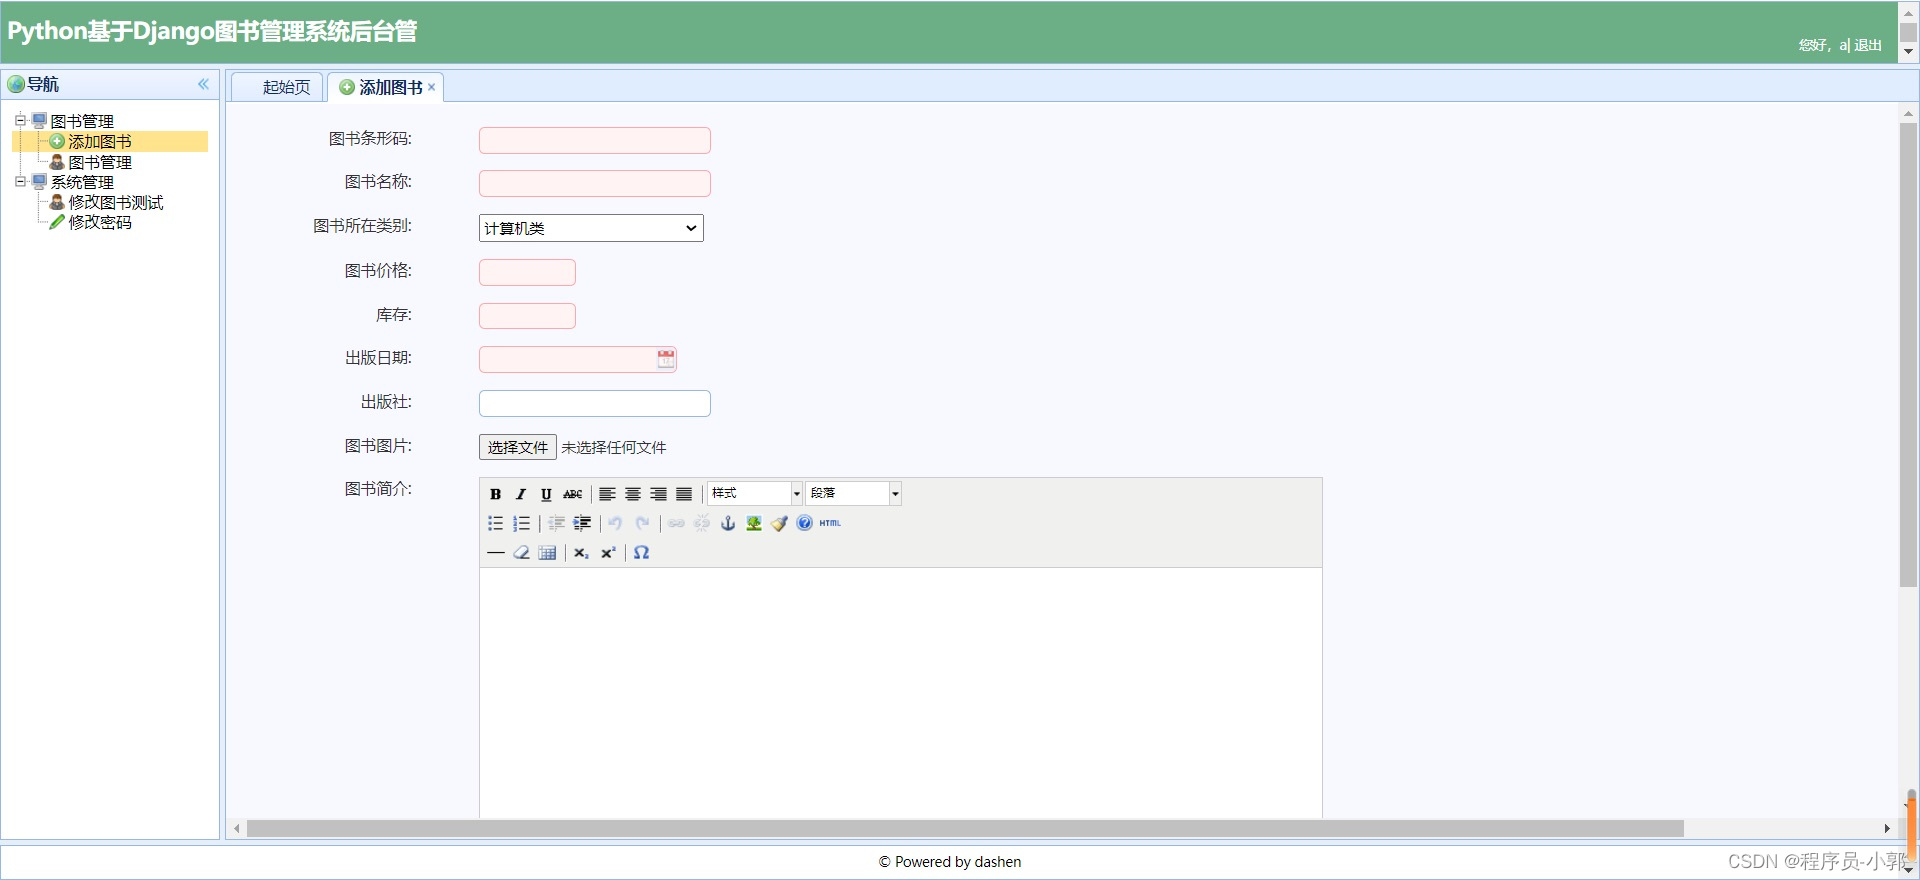Insert an anchor with anchor icon
Viewport: 1920px width, 880px height.
(x=728, y=523)
